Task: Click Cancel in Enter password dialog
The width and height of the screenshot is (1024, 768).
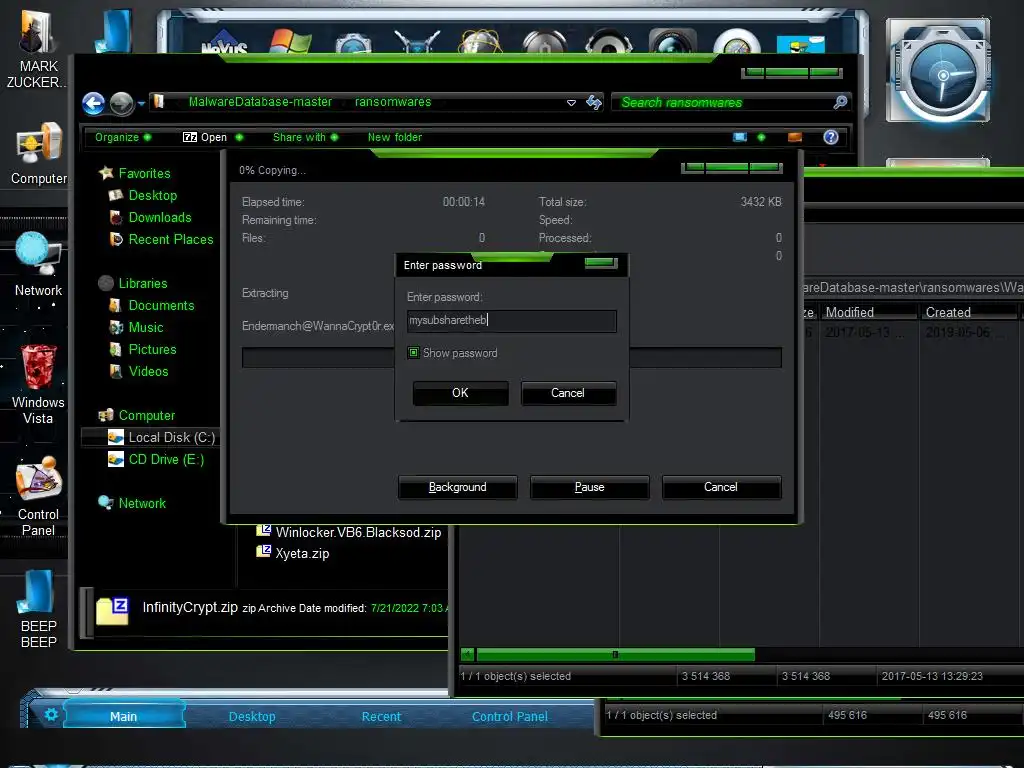Action: tap(568, 393)
